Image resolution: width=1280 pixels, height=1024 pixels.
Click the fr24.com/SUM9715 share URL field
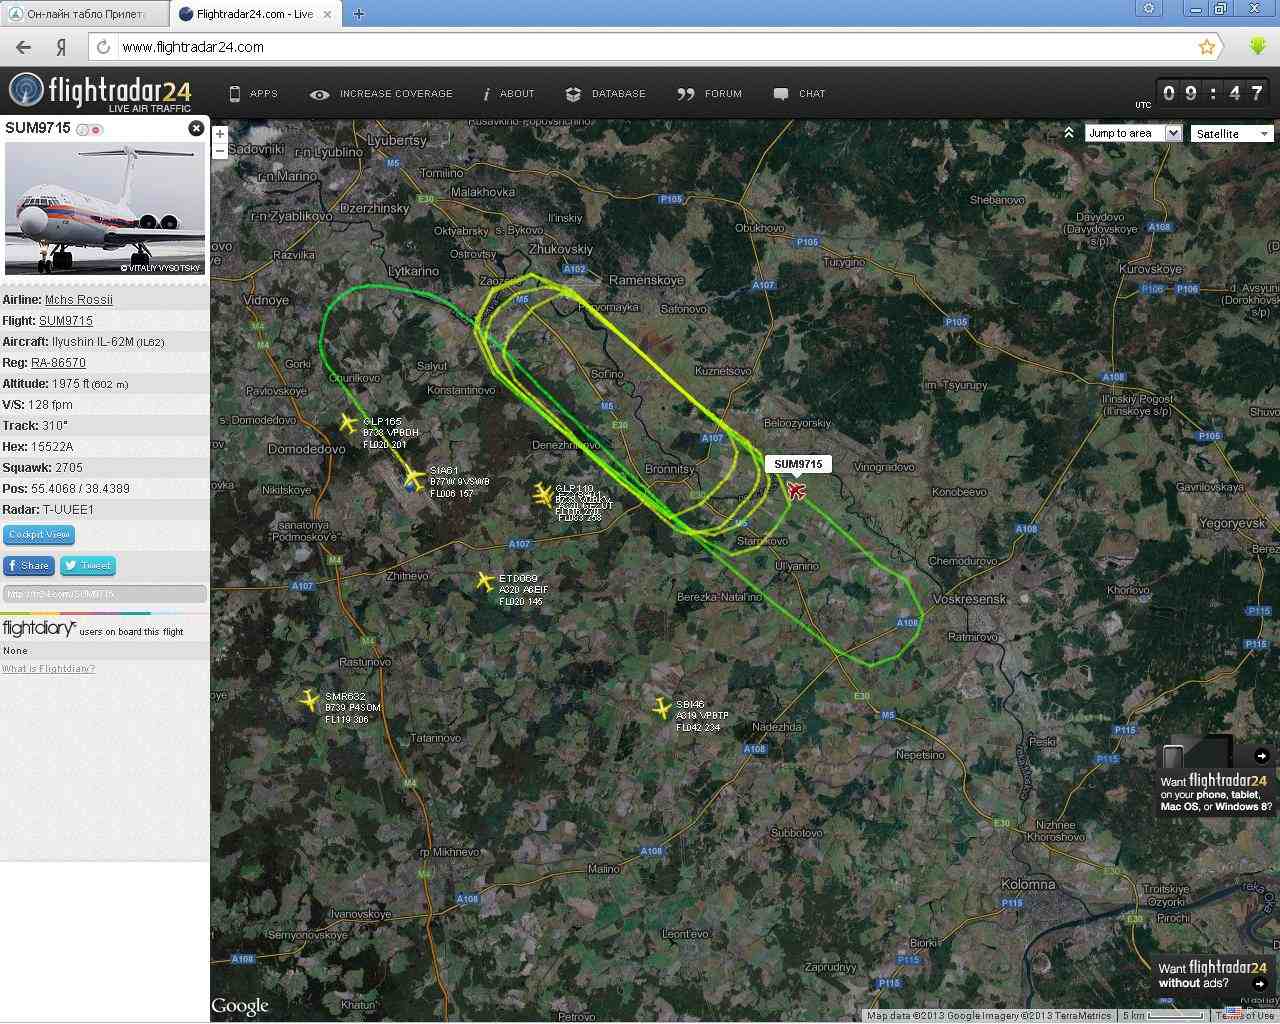point(105,594)
